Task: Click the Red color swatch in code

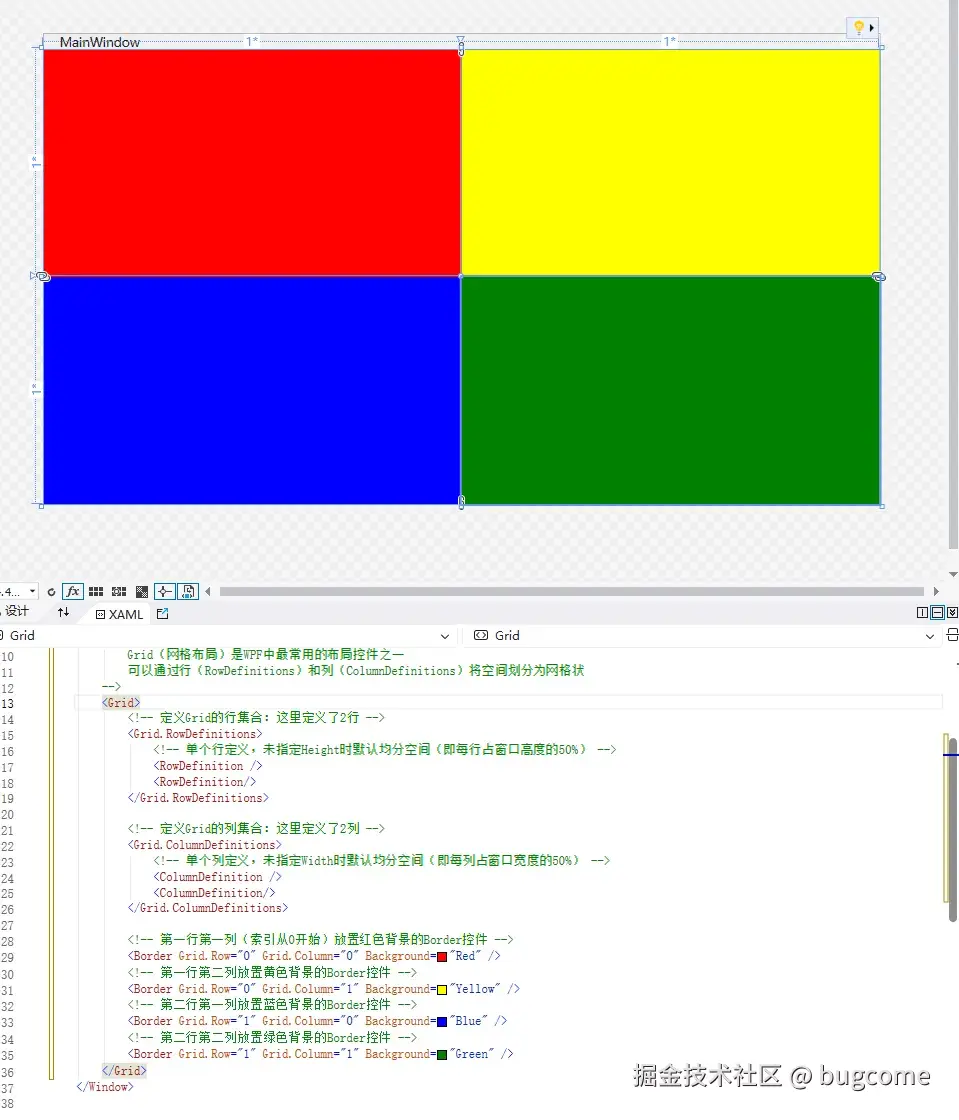Action: (442, 956)
